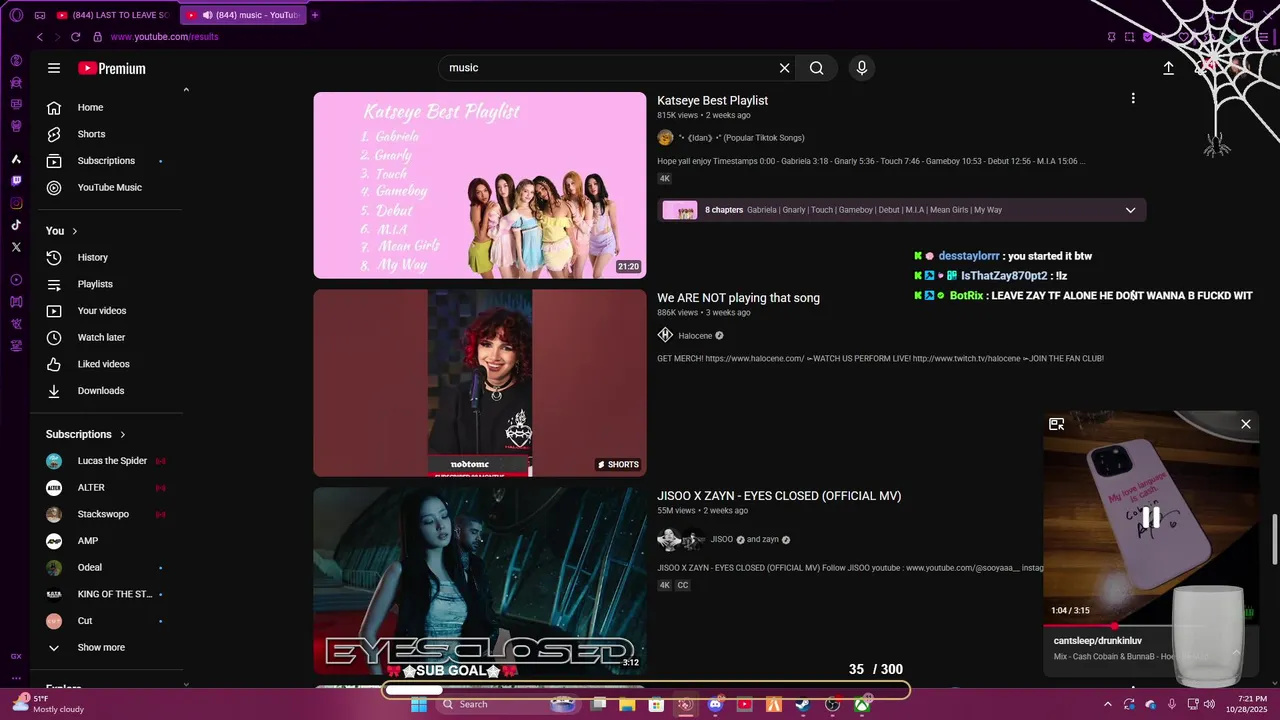Open the YouTube hamburger guide menu
This screenshot has width=1280, height=720.
tap(54, 68)
